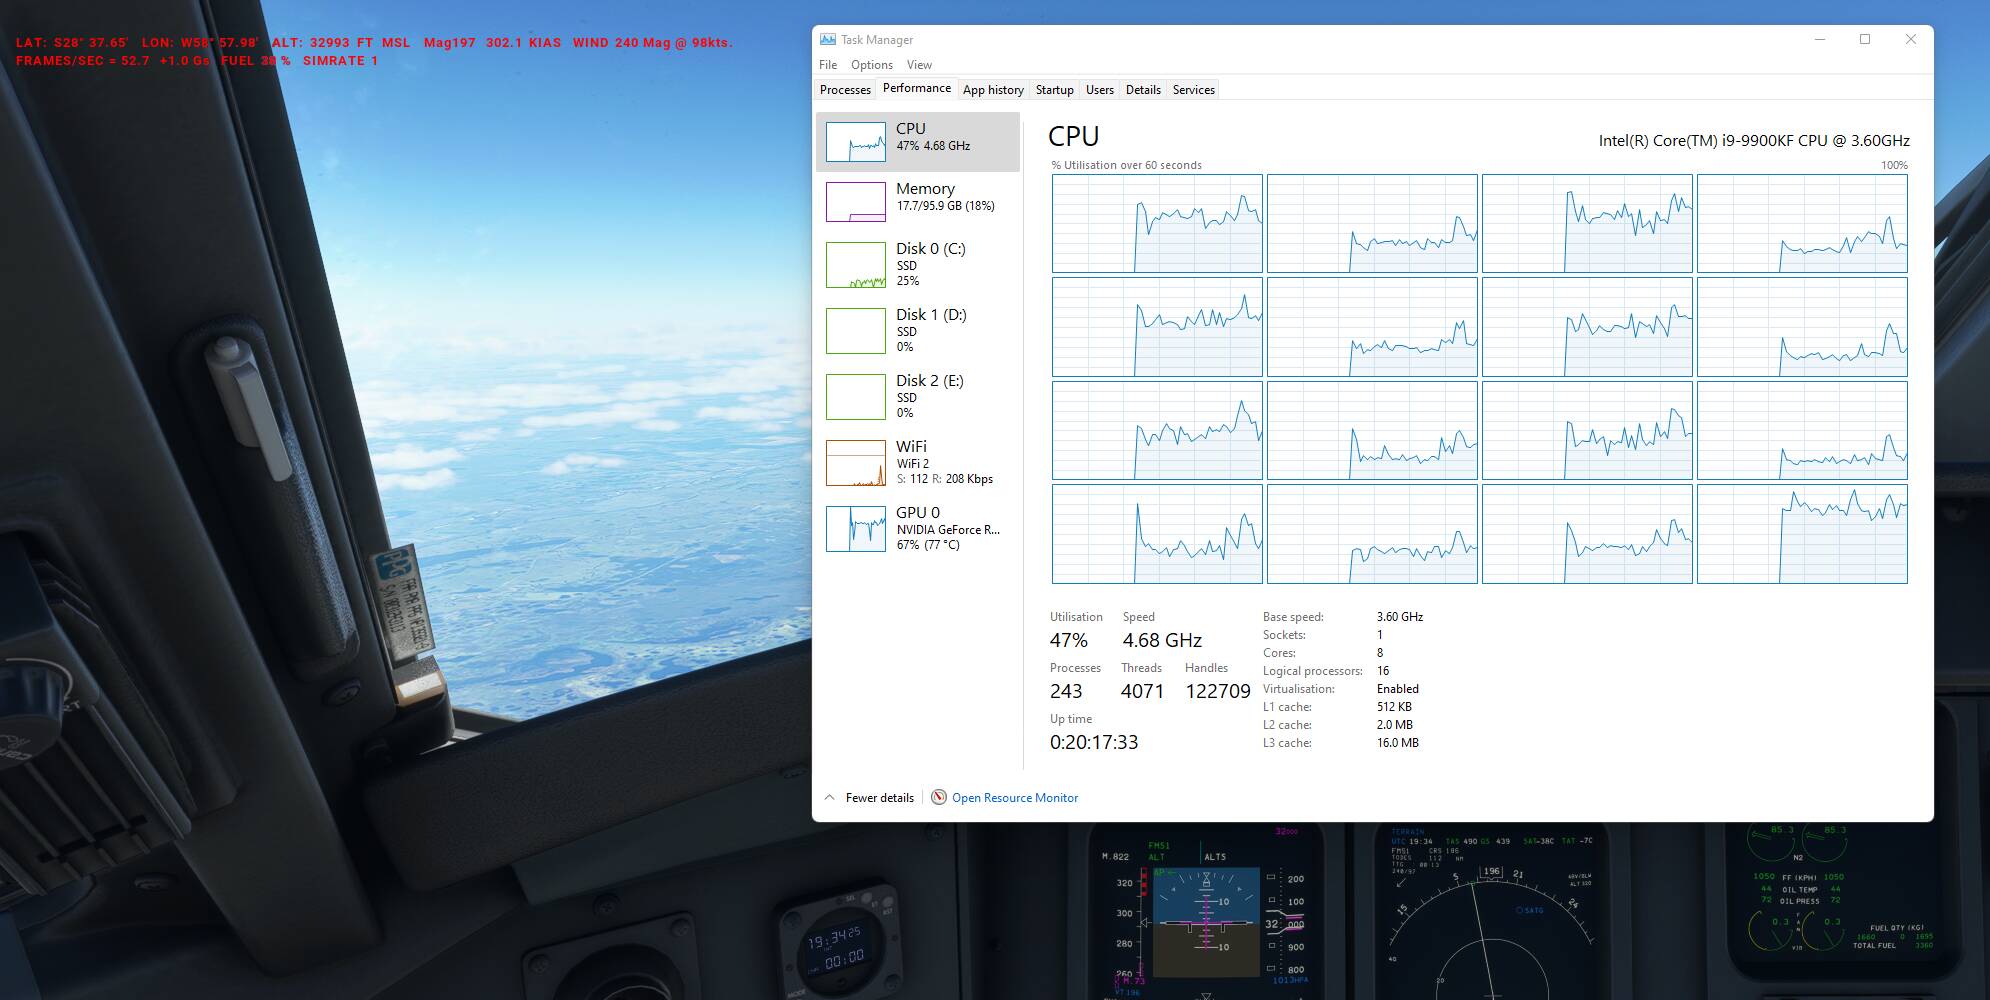Go to the Startup tab
The width and height of the screenshot is (1990, 1000).
(x=1054, y=90)
